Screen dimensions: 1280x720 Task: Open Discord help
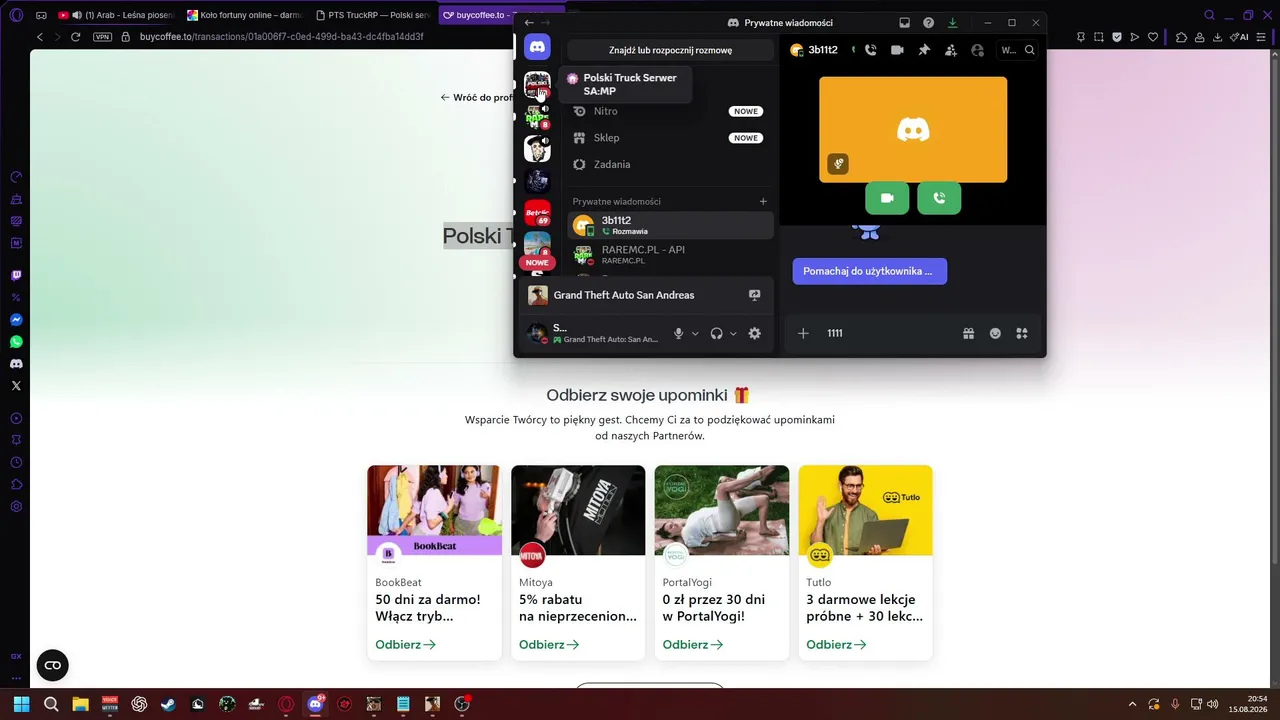(x=929, y=23)
